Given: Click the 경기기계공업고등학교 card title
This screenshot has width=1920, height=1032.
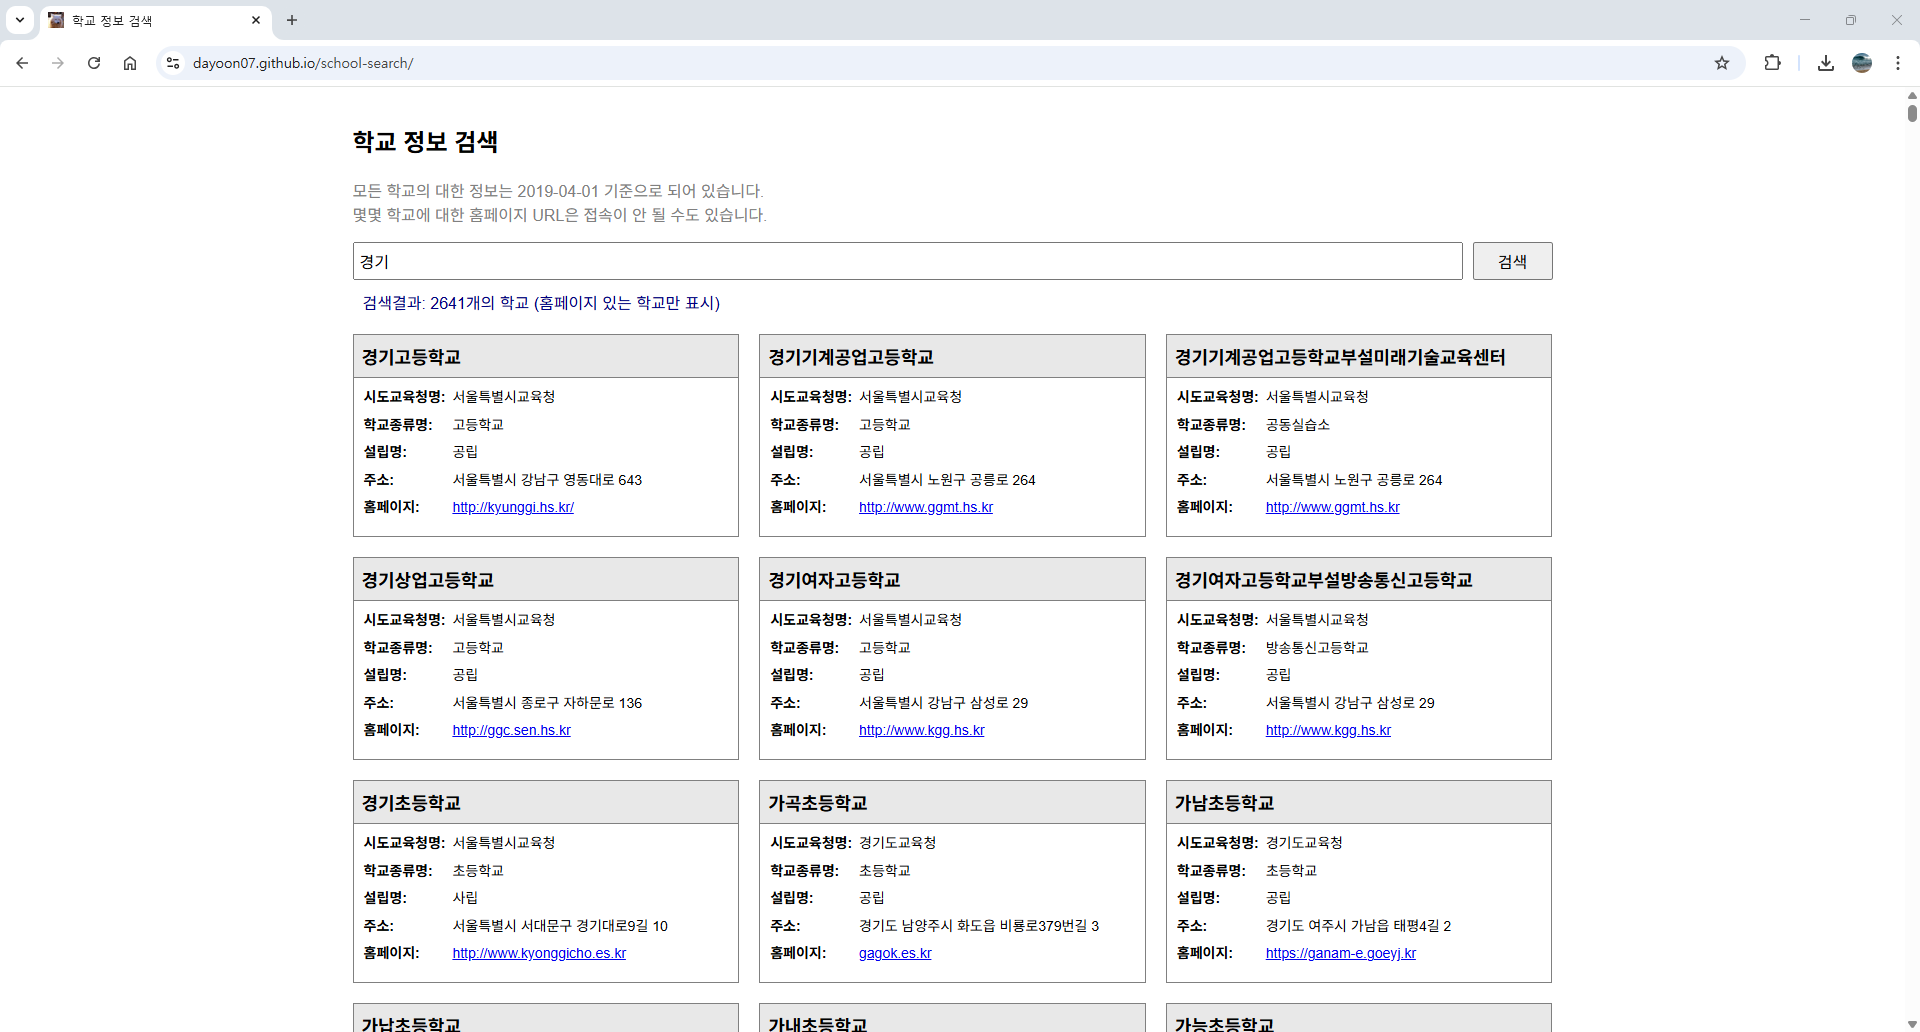Looking at the screenshot, I should click(x=851, y=357).
